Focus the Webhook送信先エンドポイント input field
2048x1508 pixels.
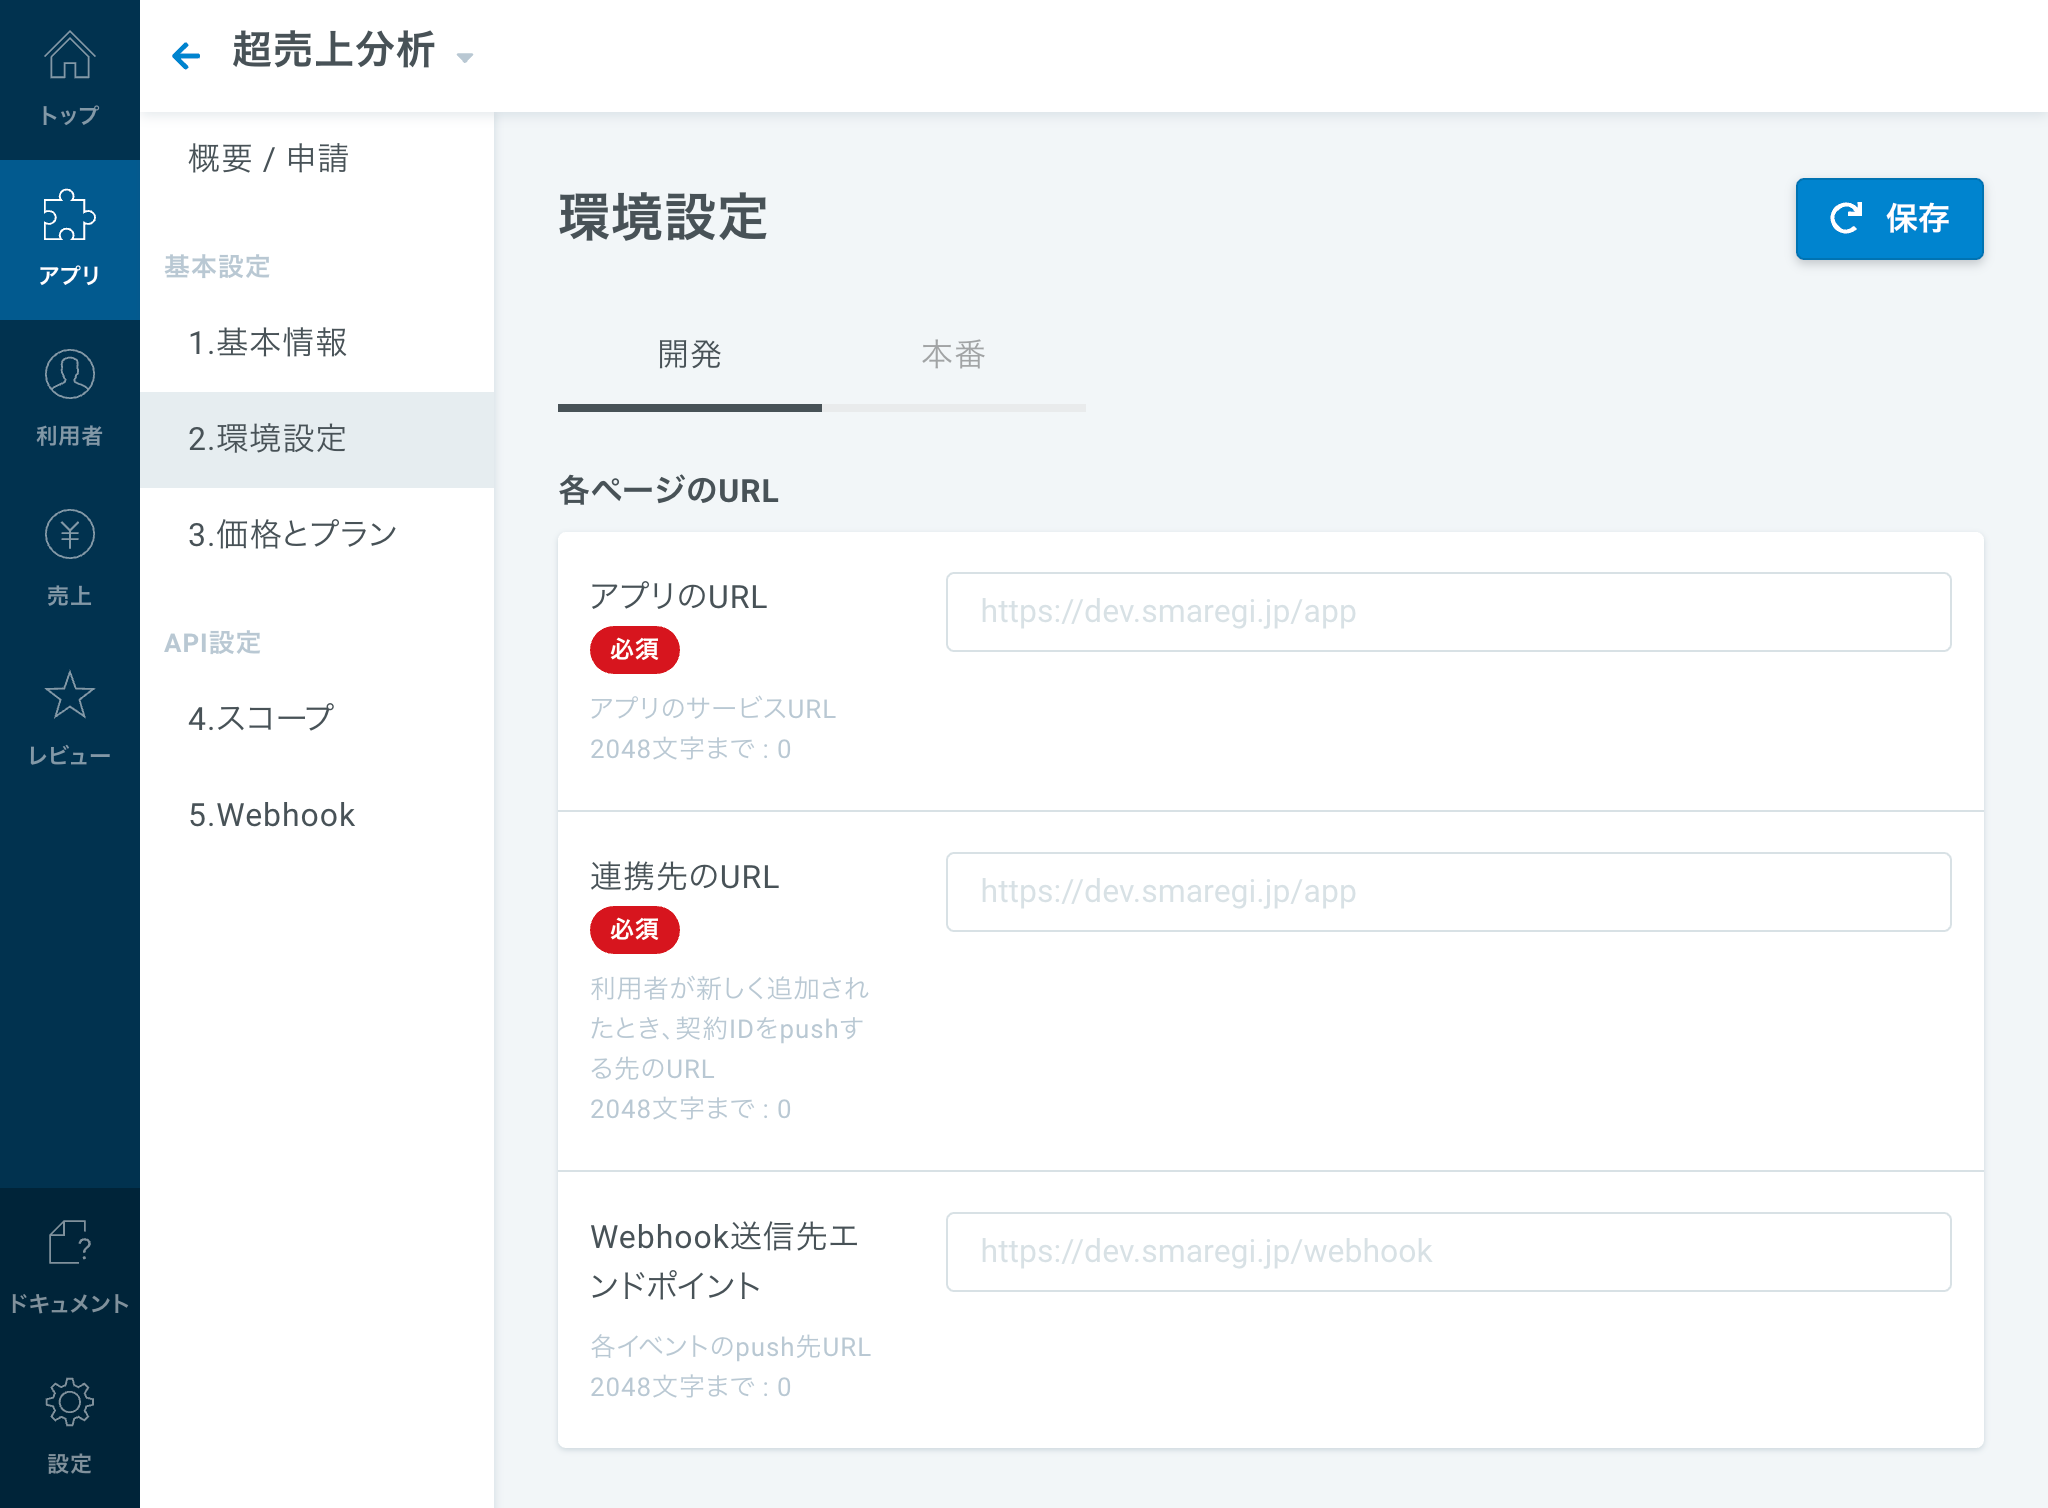coord(1448,1252)
